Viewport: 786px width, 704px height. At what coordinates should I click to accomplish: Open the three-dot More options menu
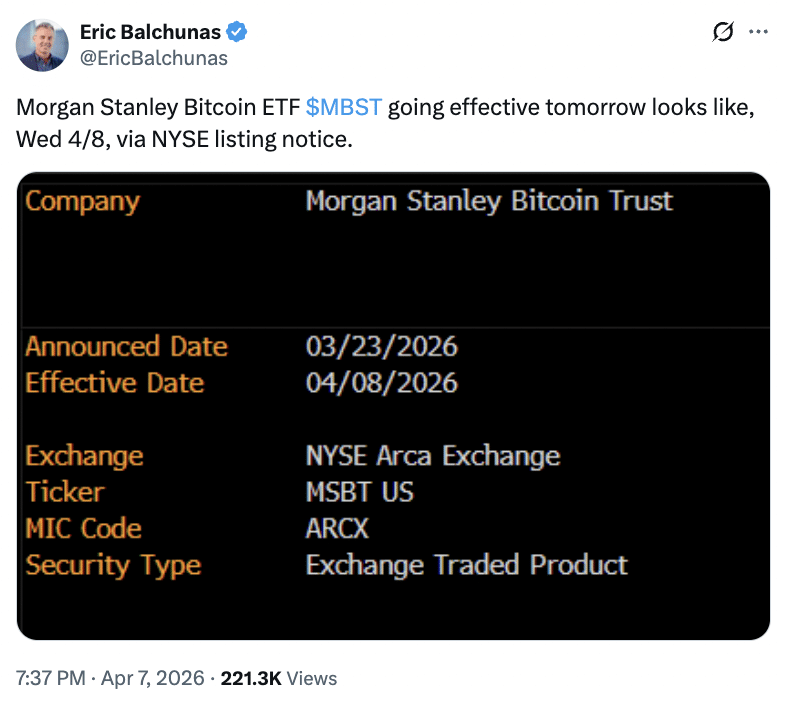click(758, 33)
